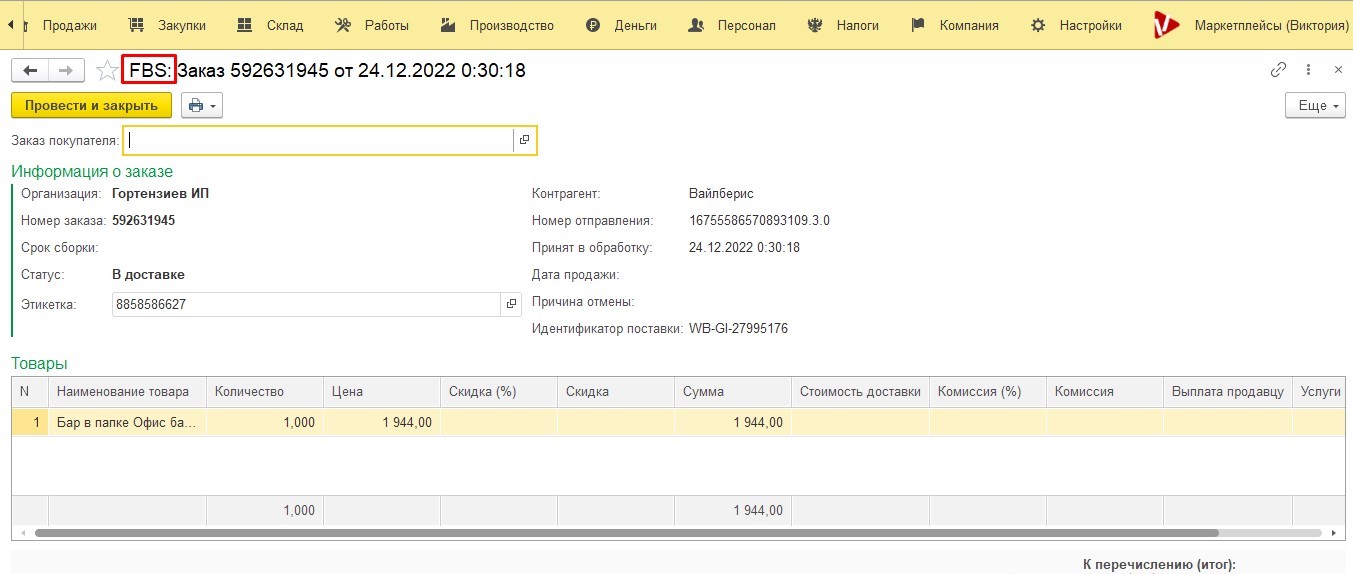
Task: Select Контрагент value Вайлберис
Action: click(721, 194)
